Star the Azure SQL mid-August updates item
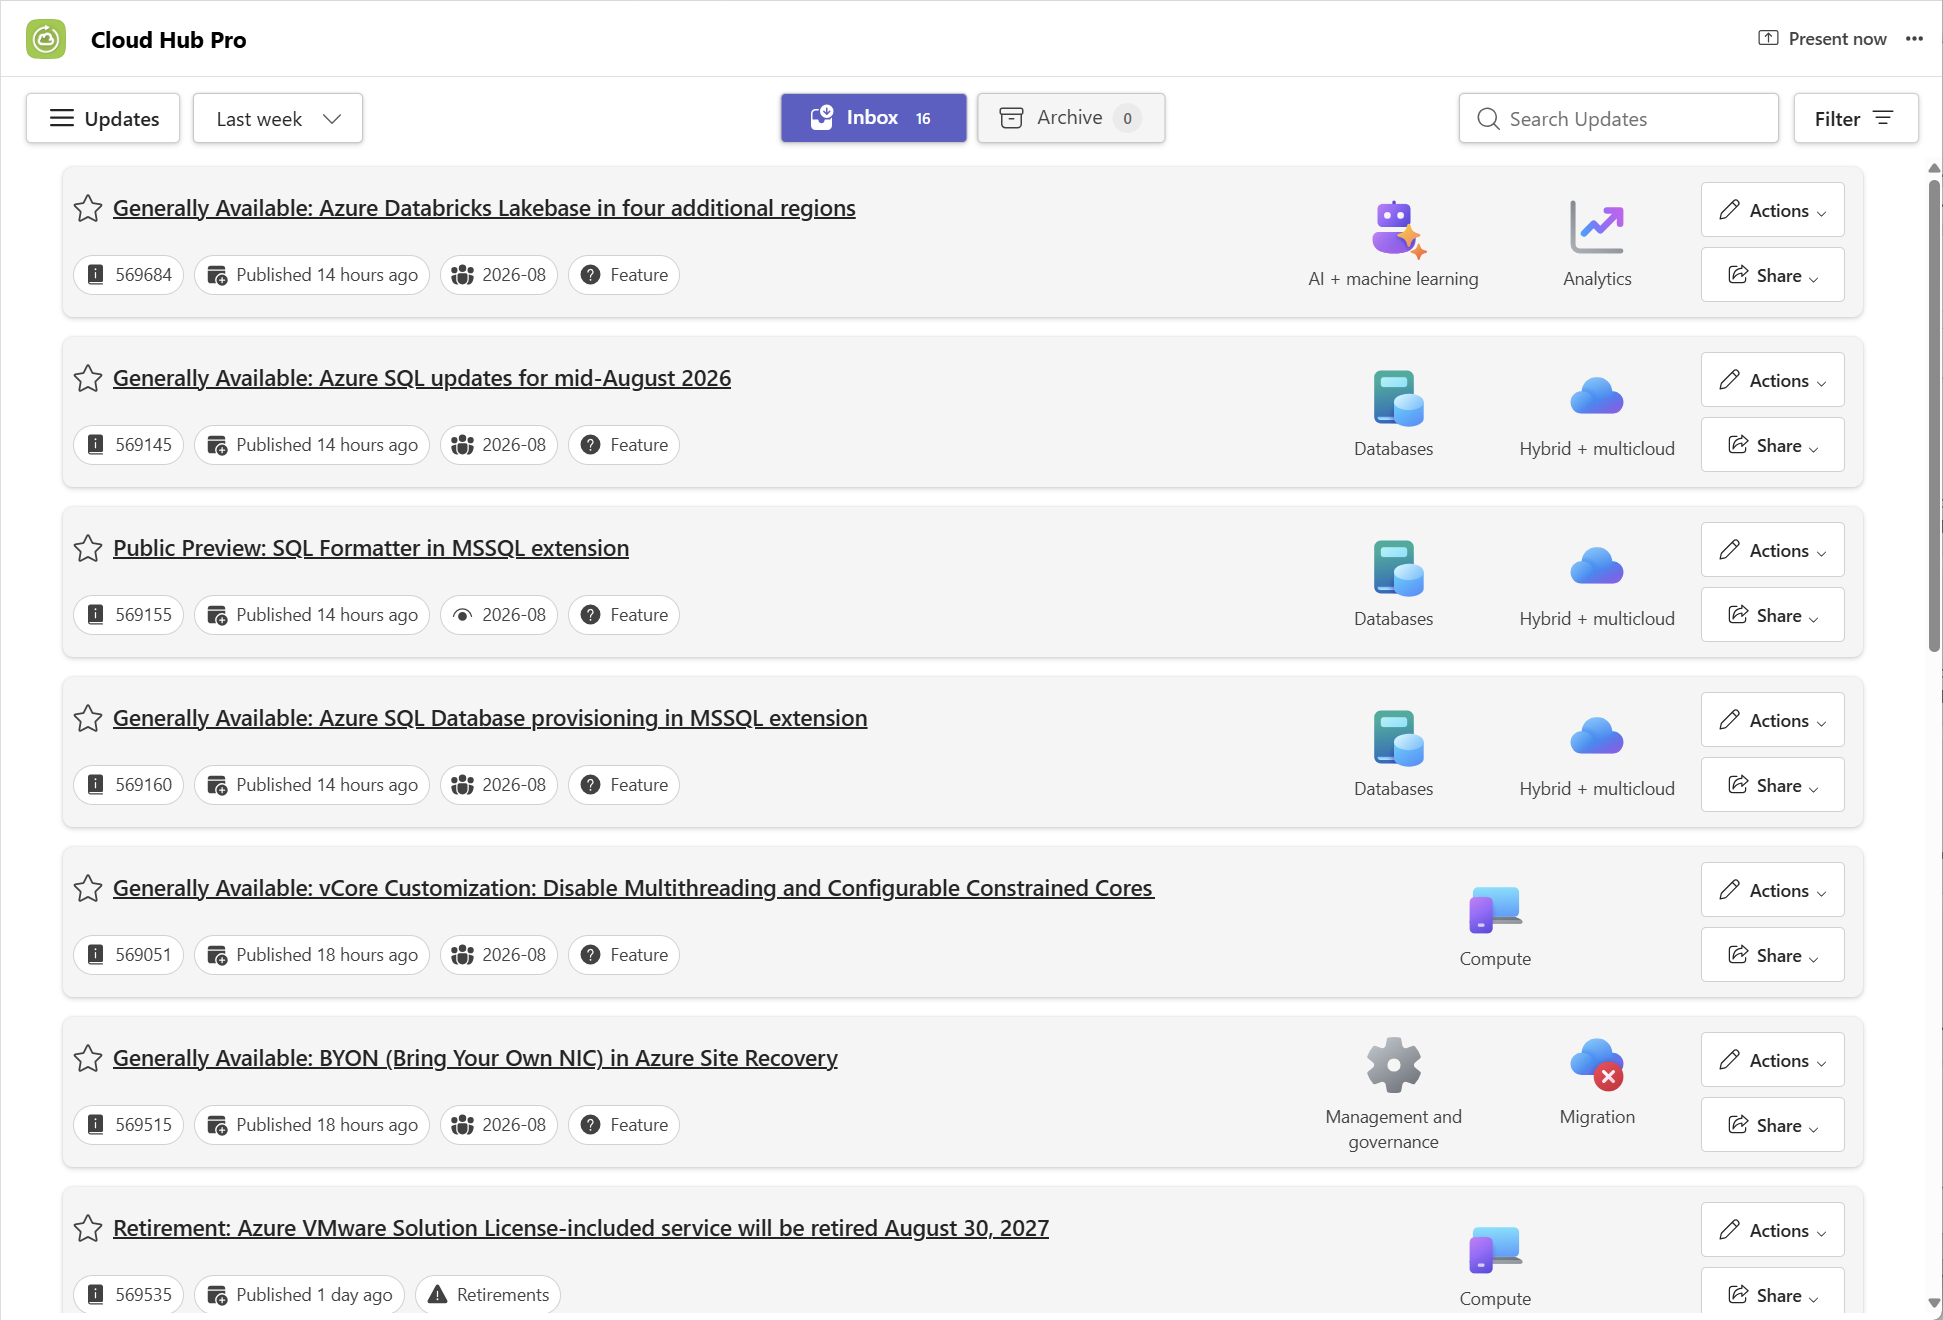 (x=88, y=378)
